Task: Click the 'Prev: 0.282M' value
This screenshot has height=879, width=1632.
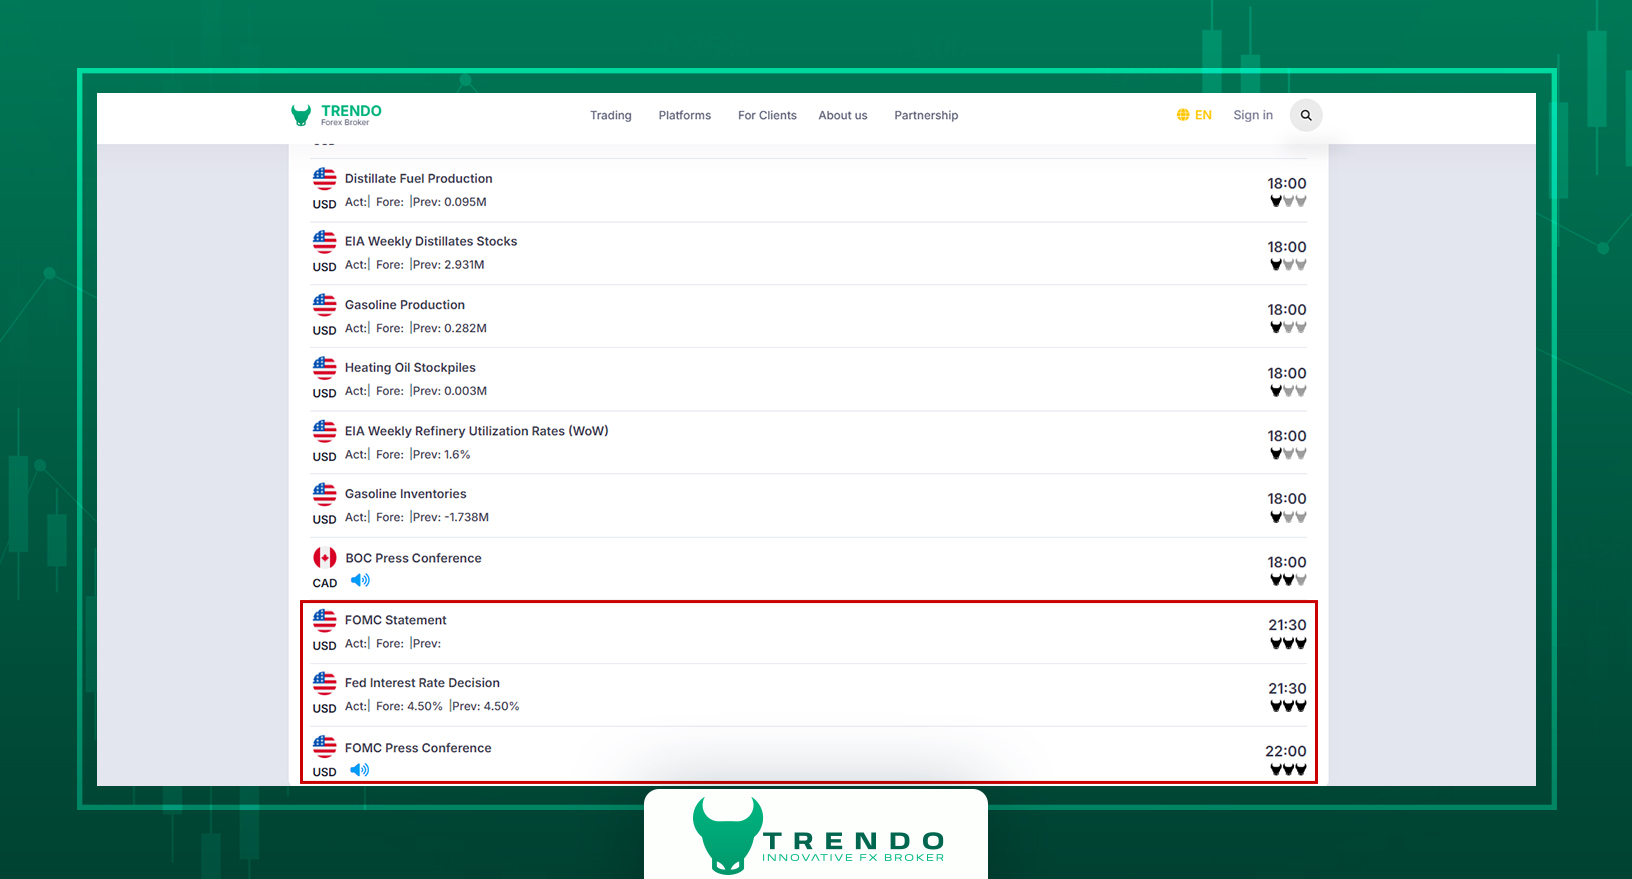Action: tap(449, 328)
